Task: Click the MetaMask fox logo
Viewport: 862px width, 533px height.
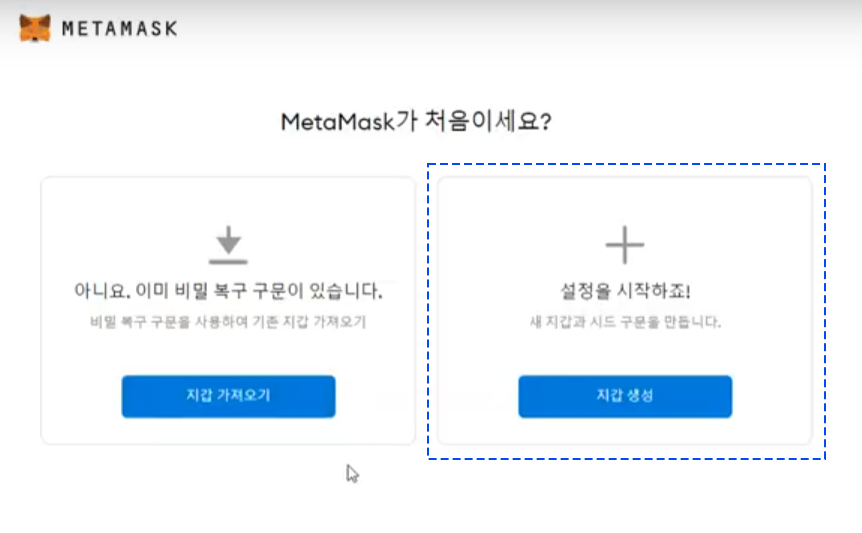Action: click(35, 27)
